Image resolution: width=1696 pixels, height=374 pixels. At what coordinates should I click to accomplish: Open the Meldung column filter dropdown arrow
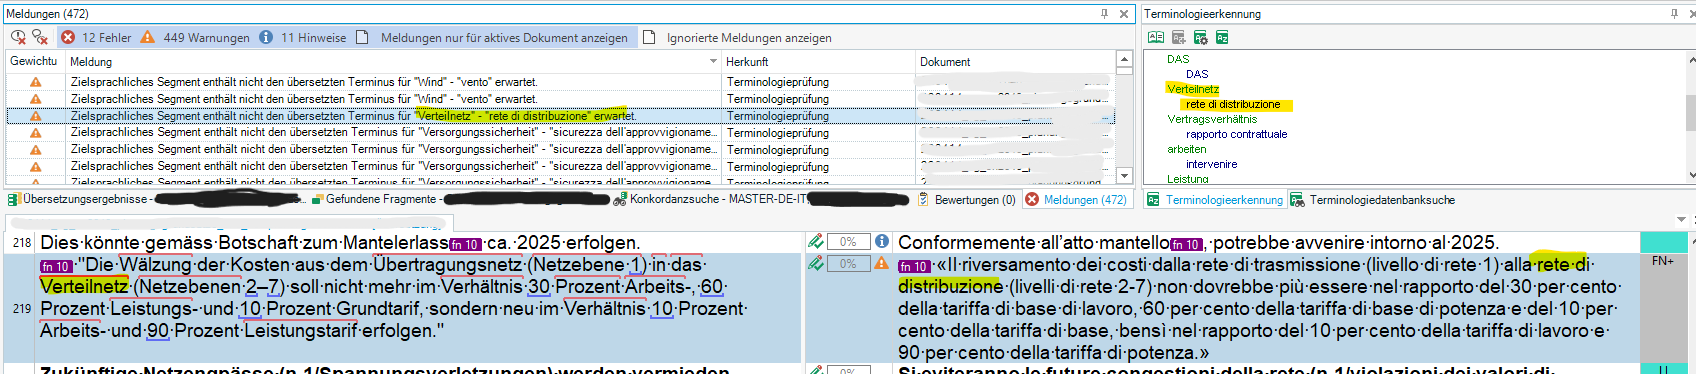pos(714,61)
